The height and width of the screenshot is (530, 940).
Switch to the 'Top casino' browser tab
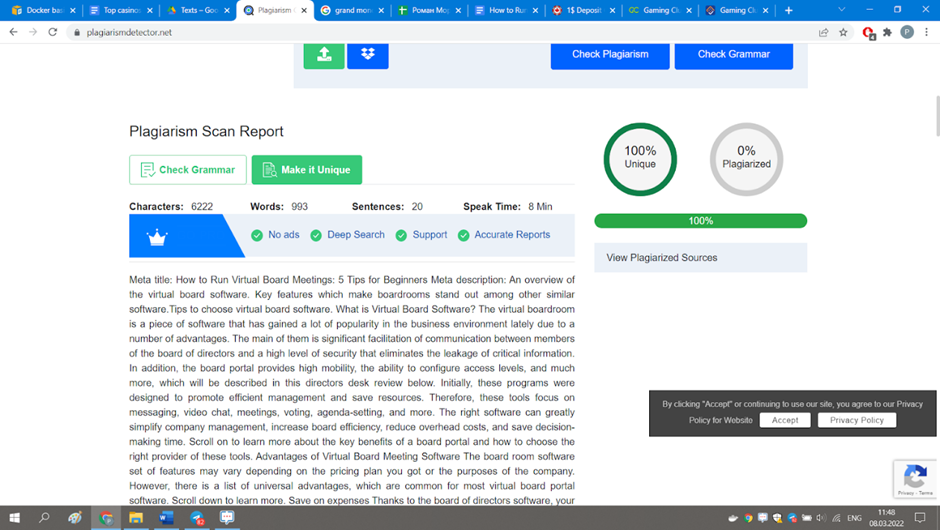[x=121, y=11]
